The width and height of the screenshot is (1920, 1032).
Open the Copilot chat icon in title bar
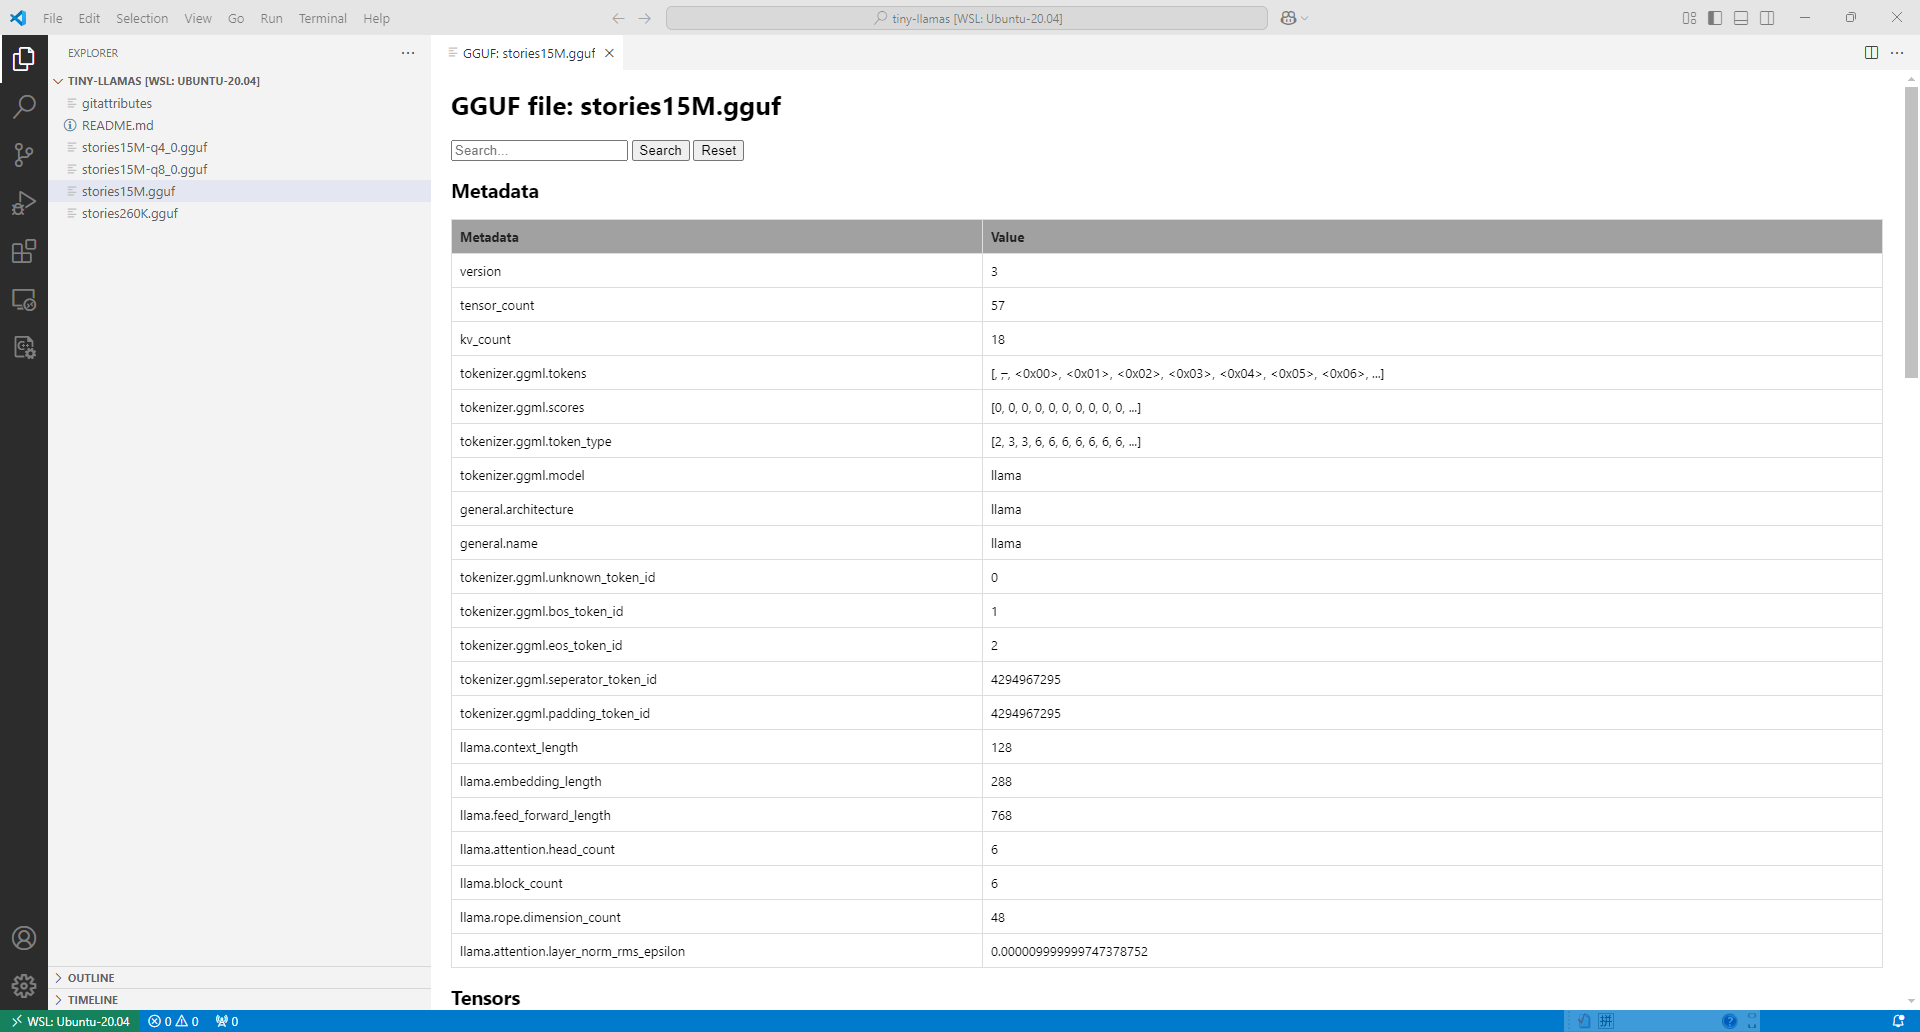pos(1288,18)
